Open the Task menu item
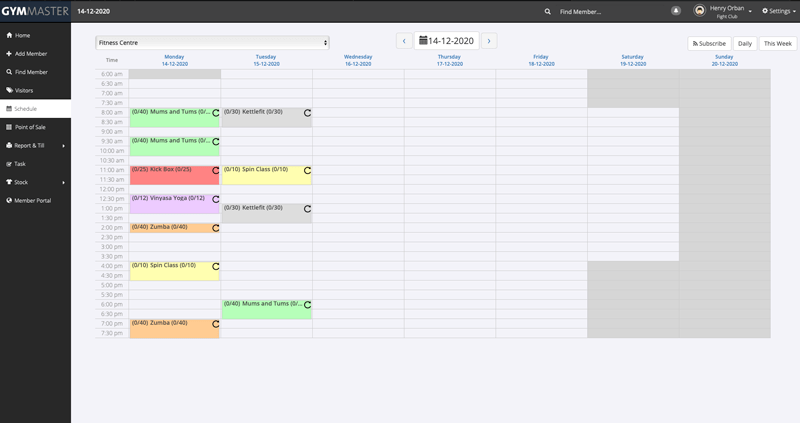 pos(20,163)
